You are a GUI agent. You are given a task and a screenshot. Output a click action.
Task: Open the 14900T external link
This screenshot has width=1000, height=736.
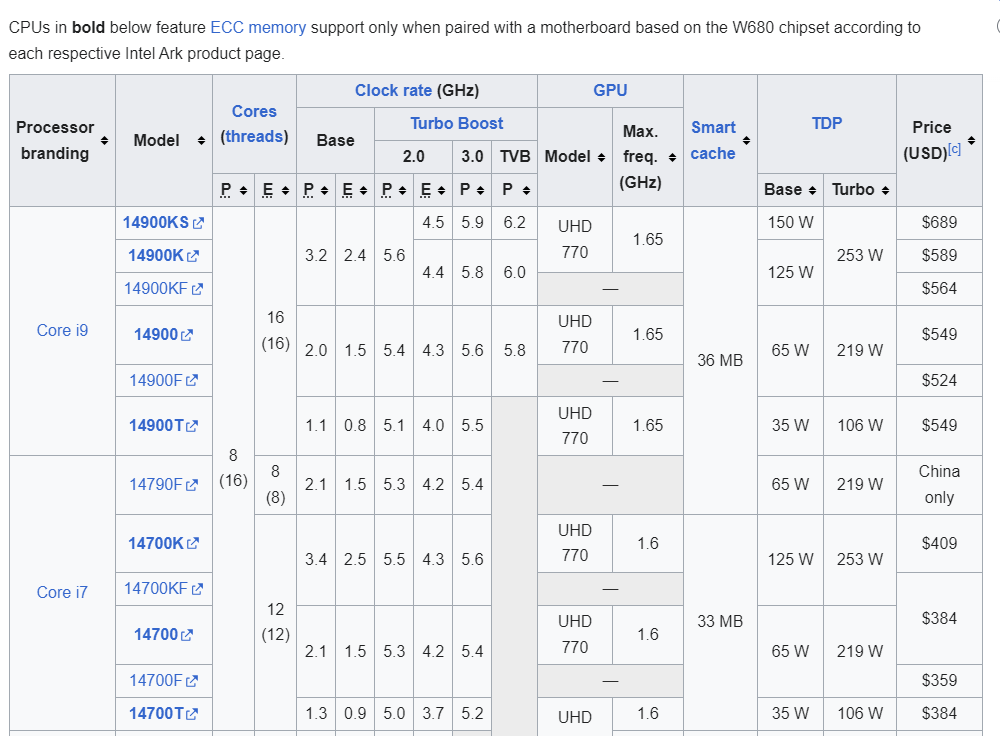(163, 425)
